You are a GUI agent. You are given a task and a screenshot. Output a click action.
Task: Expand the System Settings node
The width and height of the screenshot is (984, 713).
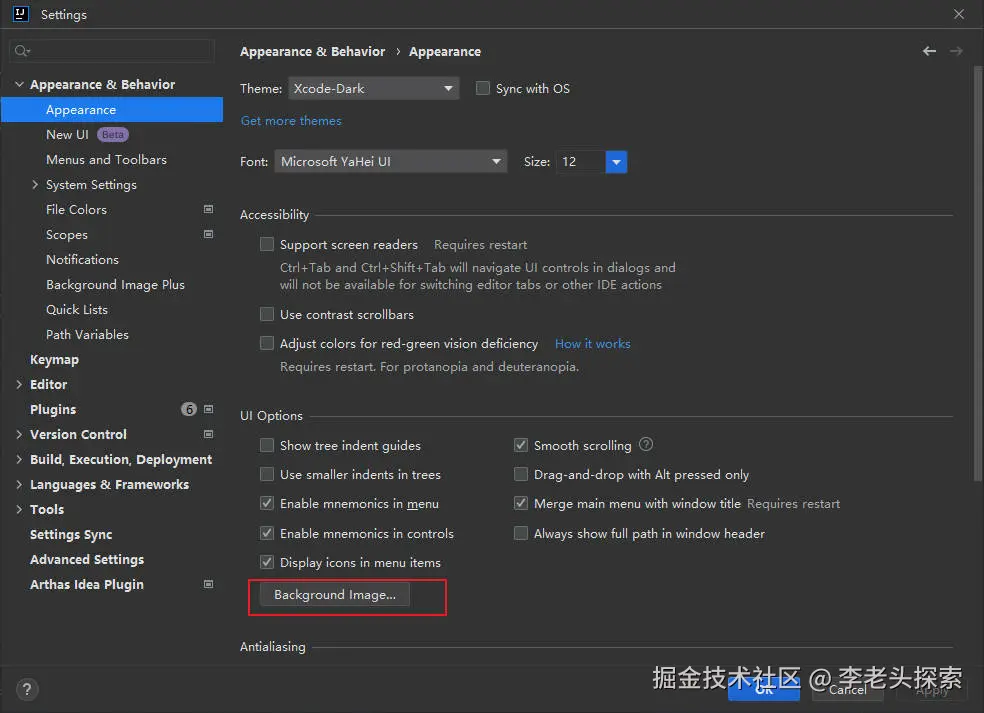[x=35, y=185]
